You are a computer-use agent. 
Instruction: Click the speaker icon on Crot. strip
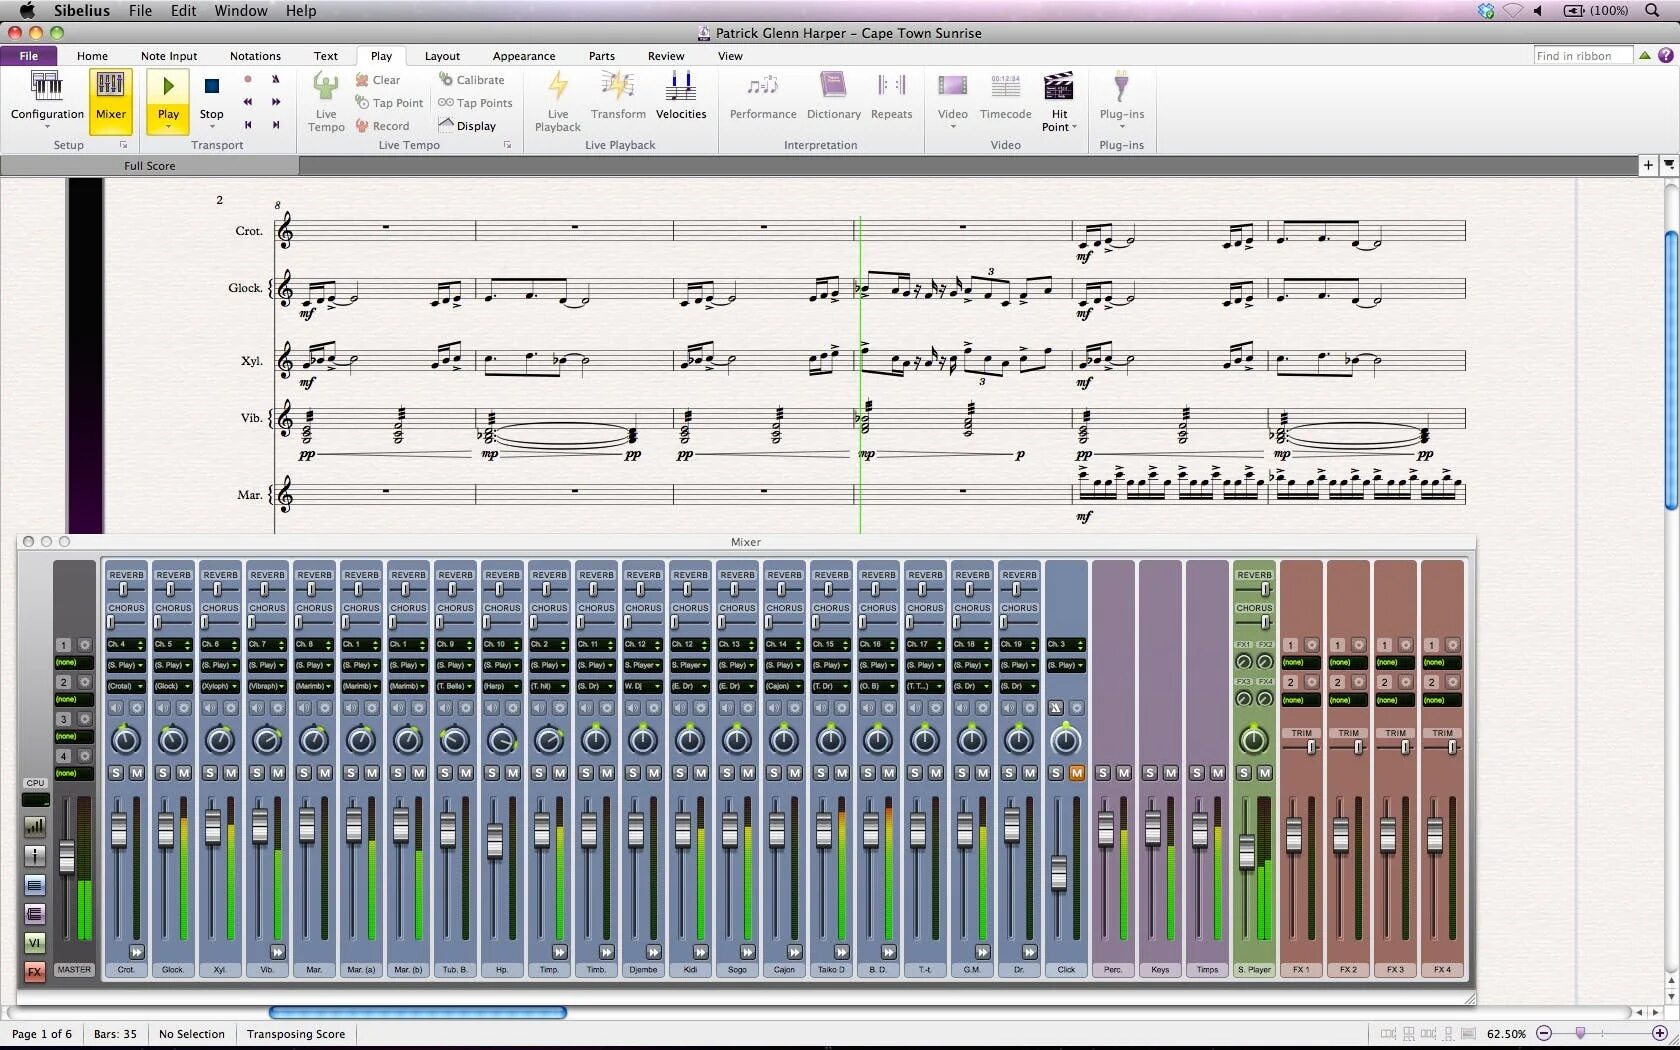click(x=116, y=707)
